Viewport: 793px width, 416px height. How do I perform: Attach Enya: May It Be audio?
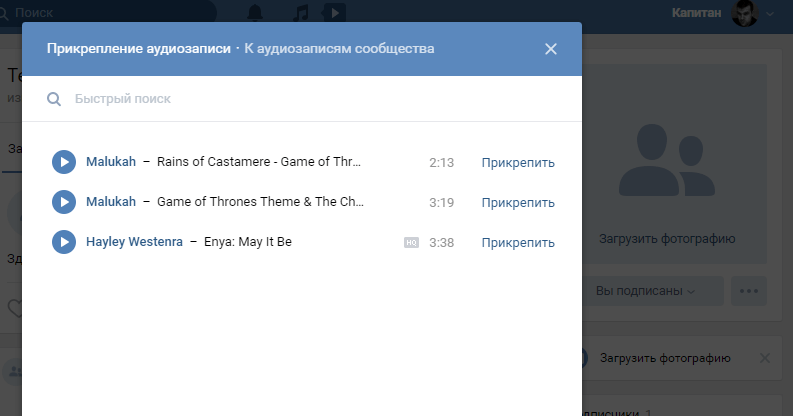coord(517,243)
